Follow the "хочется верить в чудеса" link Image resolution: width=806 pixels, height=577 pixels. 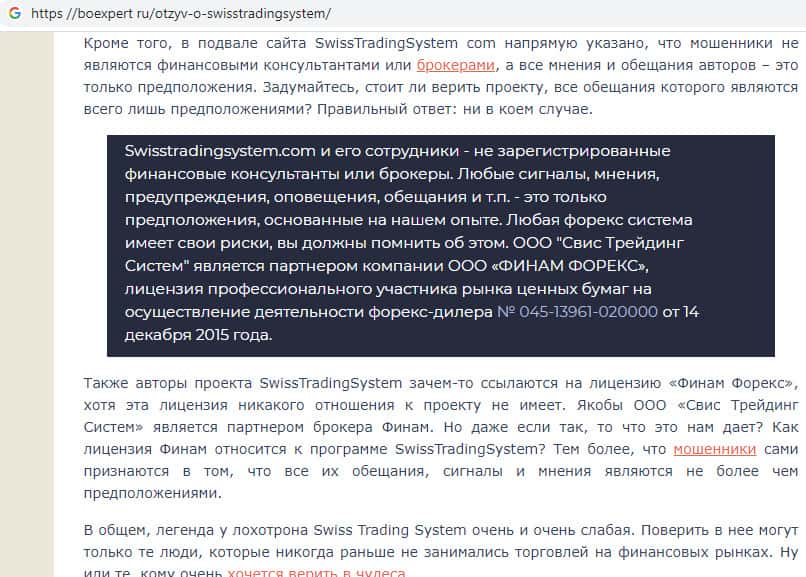tap(317, 572)
